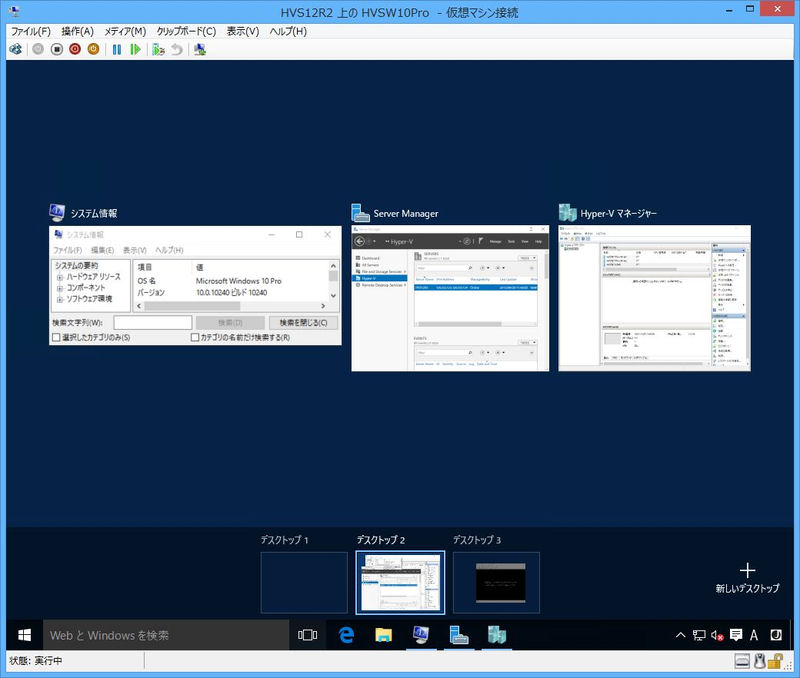
Task: Click the scroll-down arrow in system info list
Action: tap(333, 296)
